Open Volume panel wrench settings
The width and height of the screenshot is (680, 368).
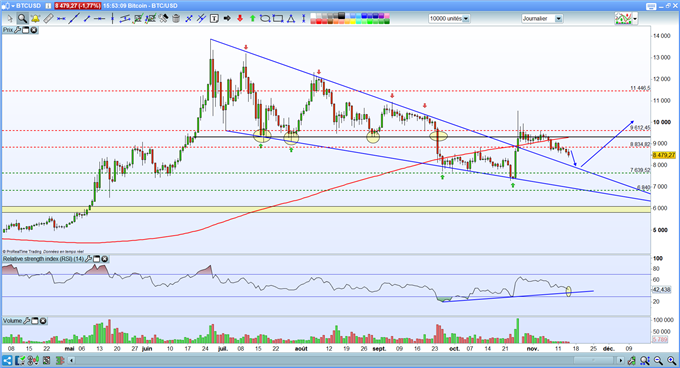tap(26, 321)
